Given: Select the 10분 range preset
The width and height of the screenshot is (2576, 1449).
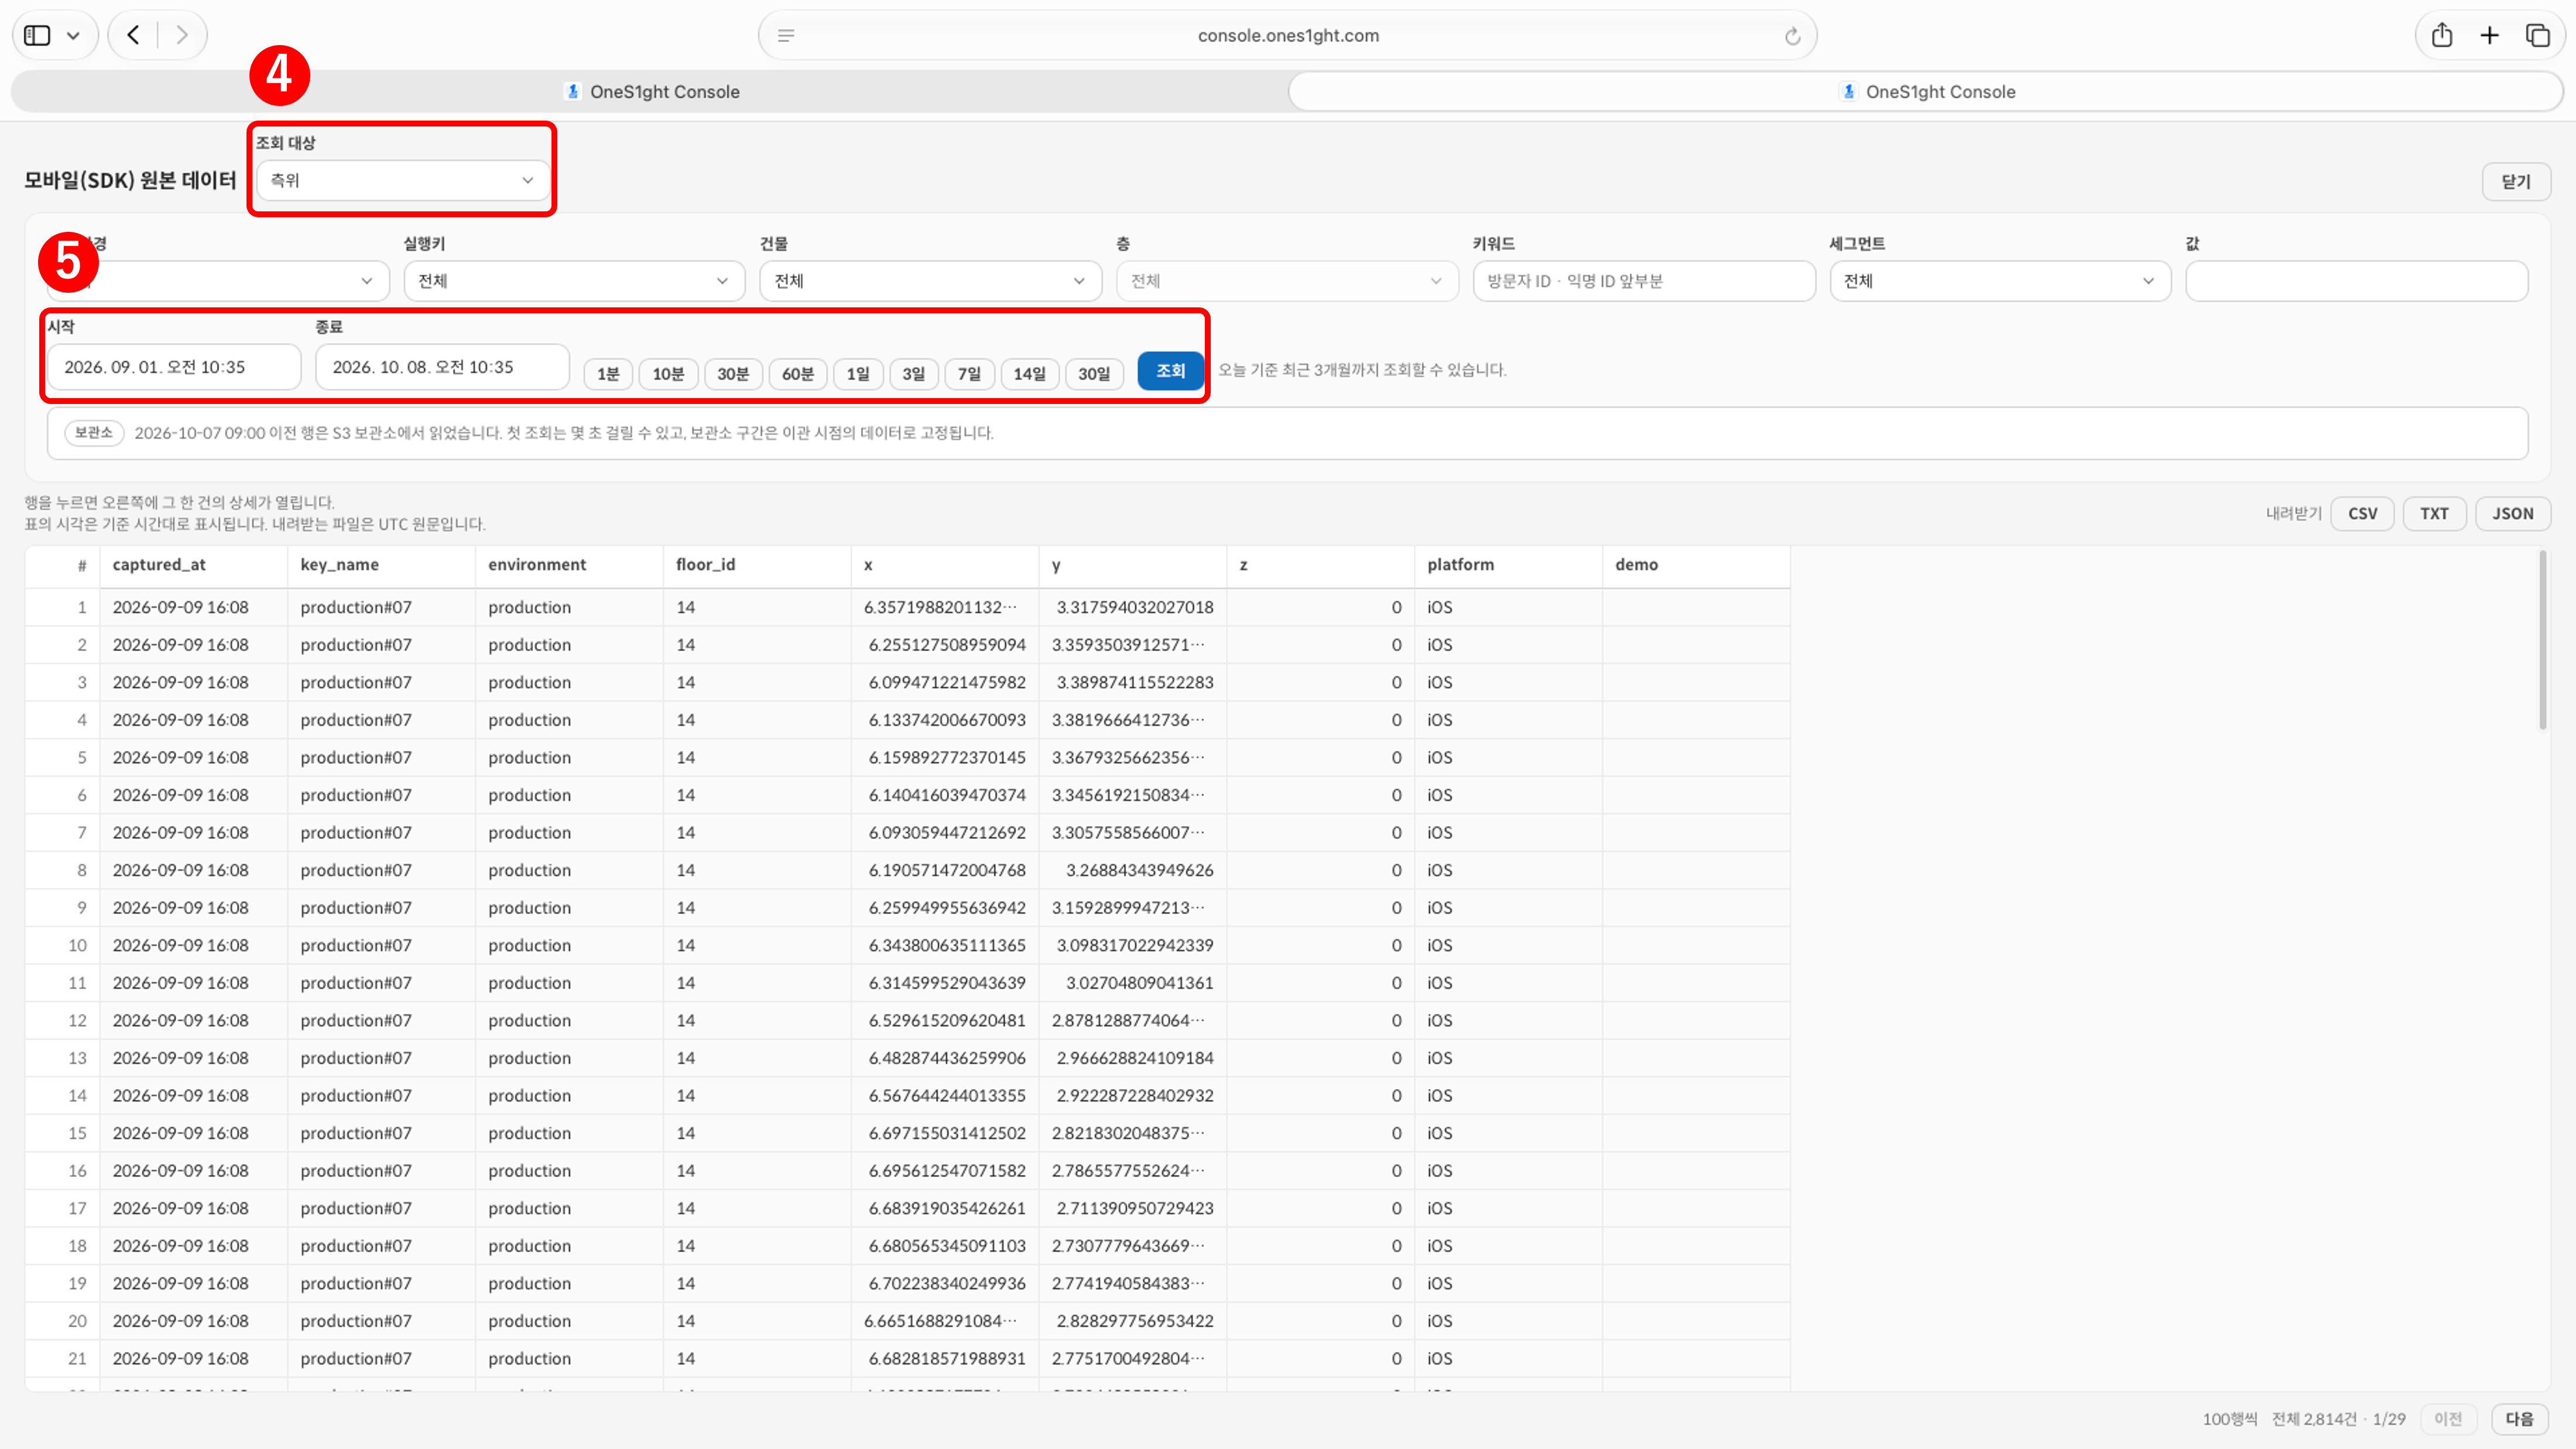Looking at the screenshot, I should [668, 374].
